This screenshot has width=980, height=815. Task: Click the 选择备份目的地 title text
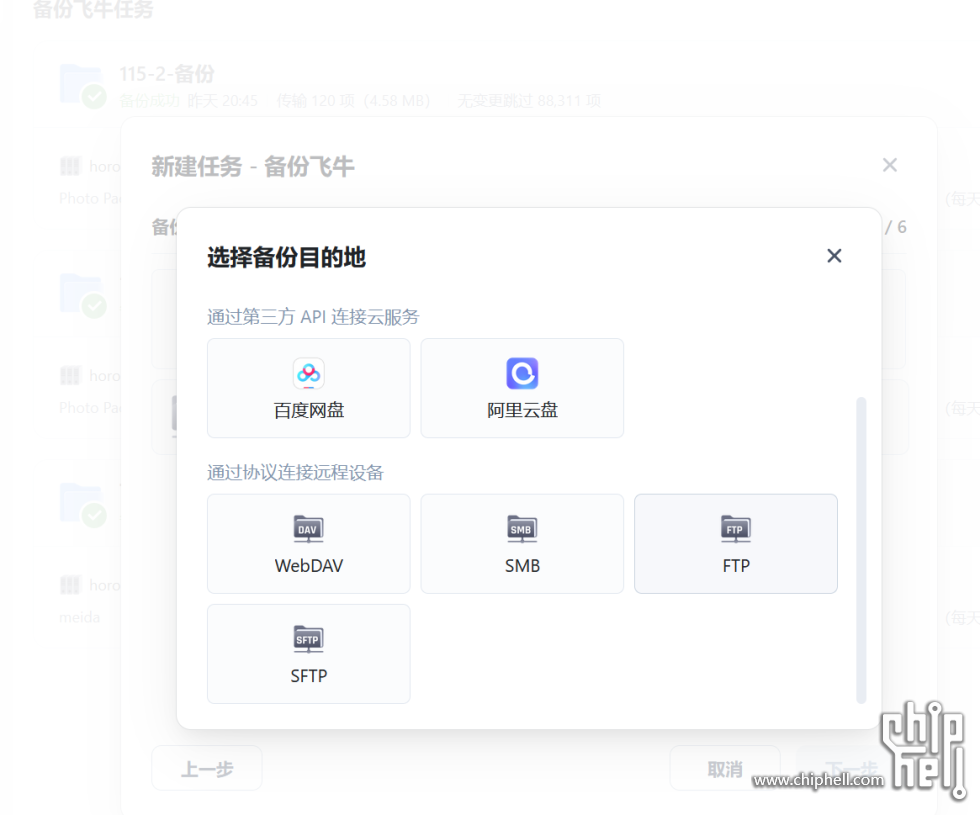click(286, 257)
